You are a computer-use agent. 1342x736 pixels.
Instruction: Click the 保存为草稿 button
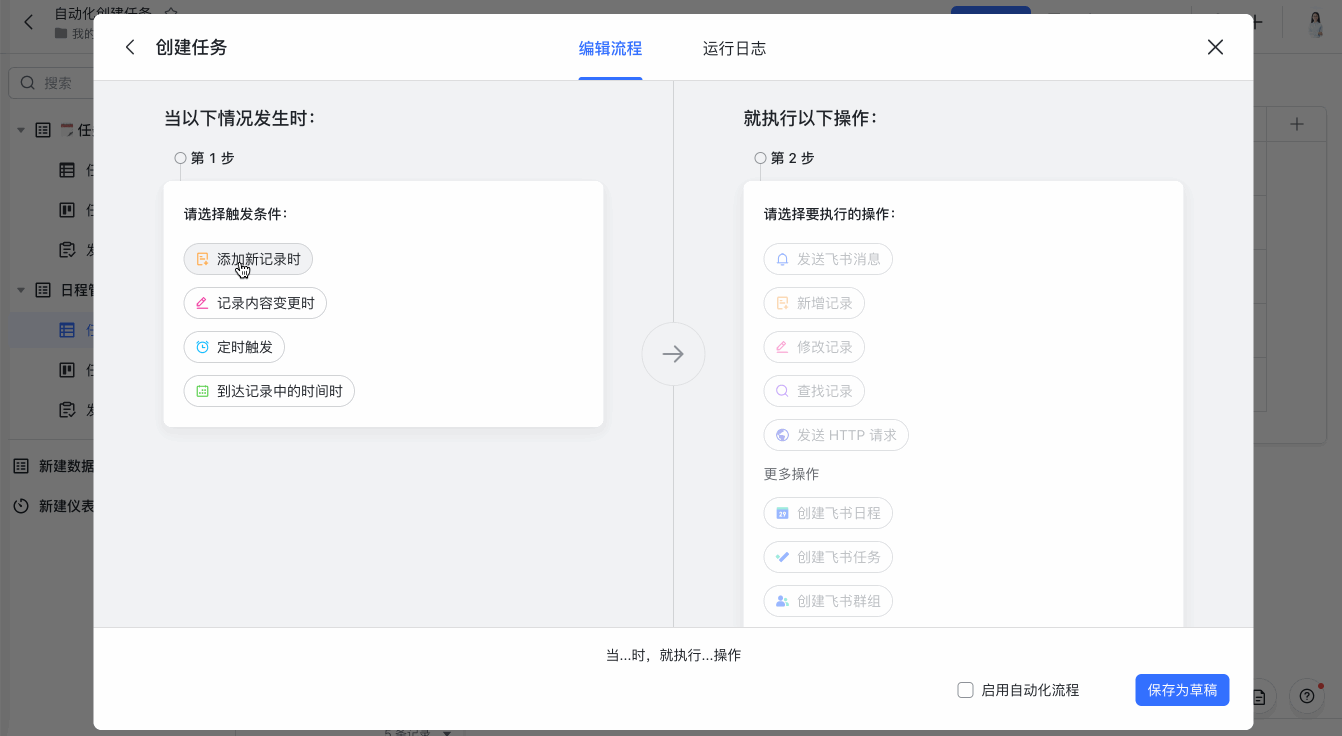pyautogui.click(x=1182, y=689)
